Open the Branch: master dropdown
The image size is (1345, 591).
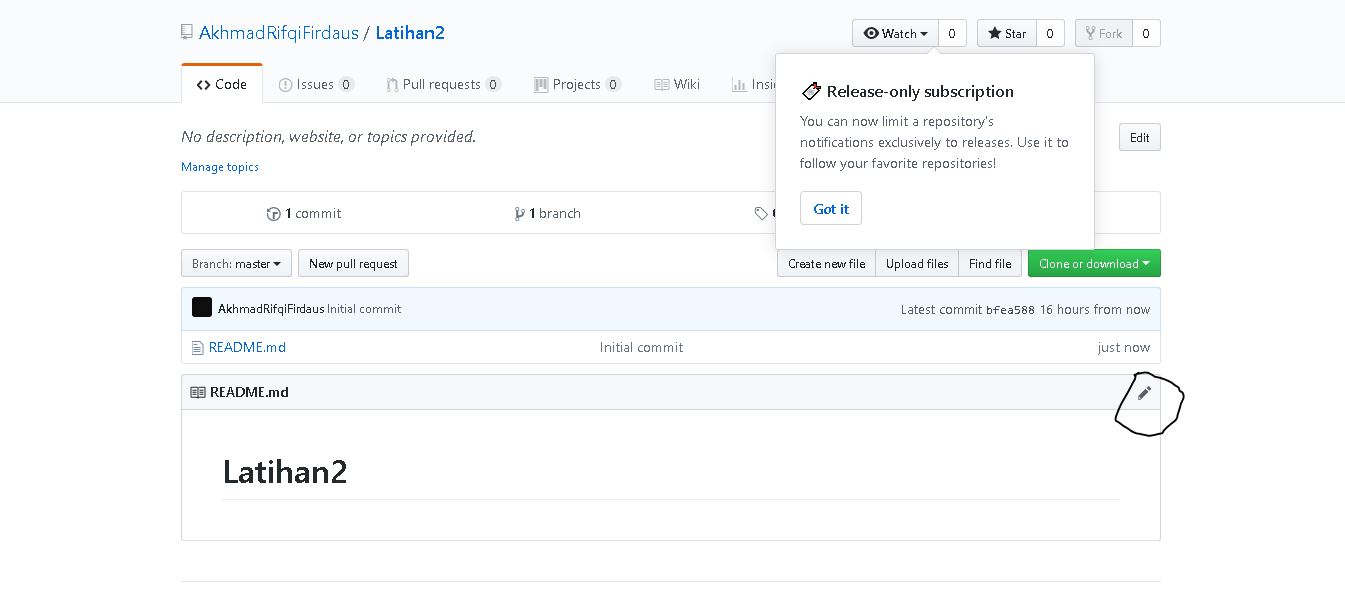237,264
